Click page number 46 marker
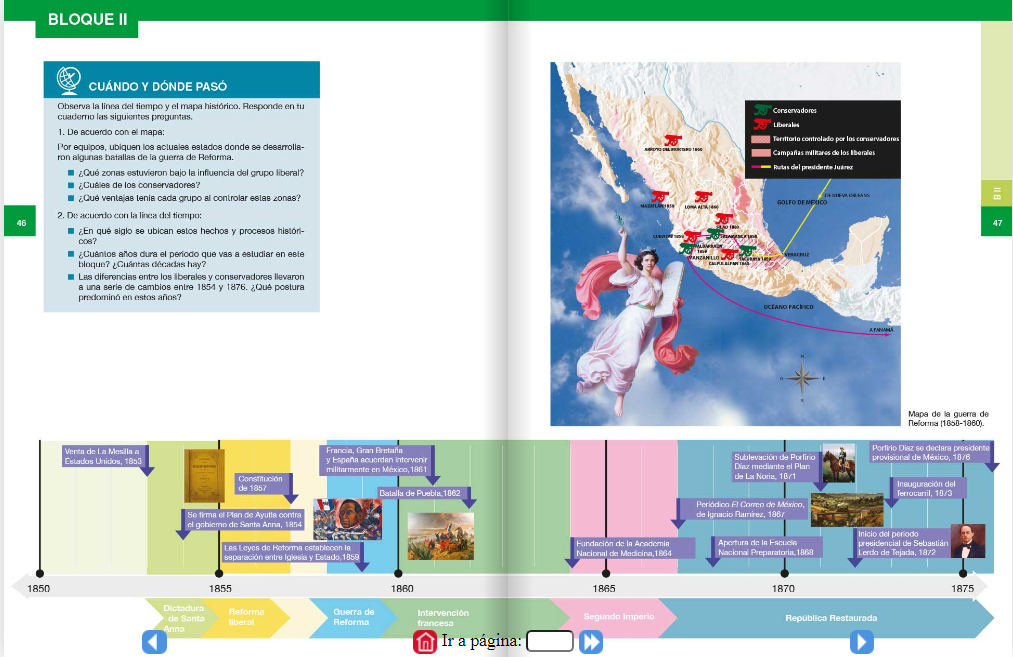 pos(21,222)
